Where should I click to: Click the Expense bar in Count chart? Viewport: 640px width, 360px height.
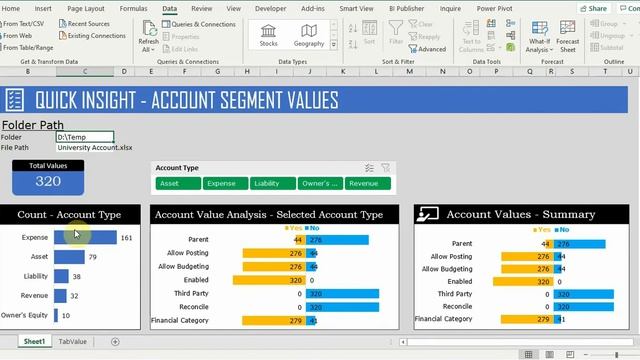point(85,238)
